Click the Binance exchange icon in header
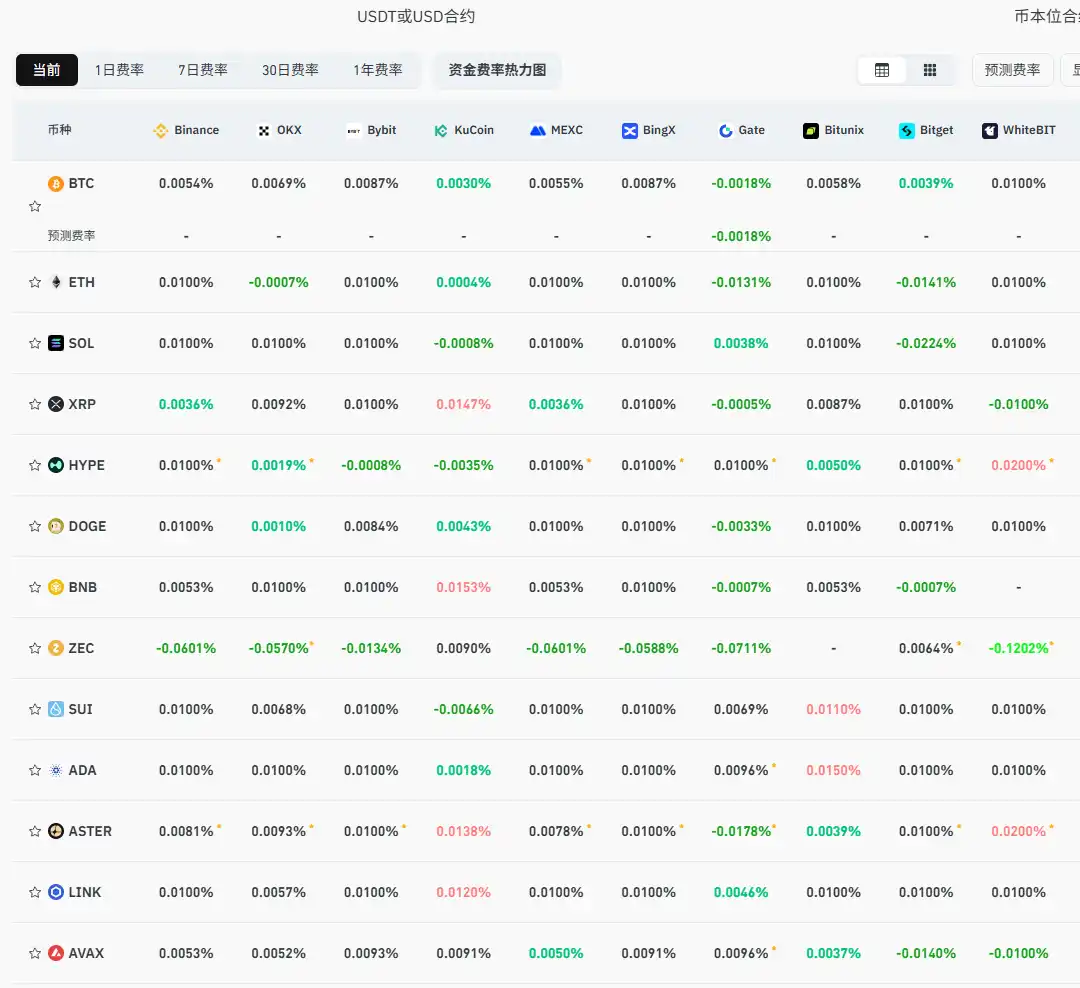This screenshot has height=988, width=1080. coord(160,130)
